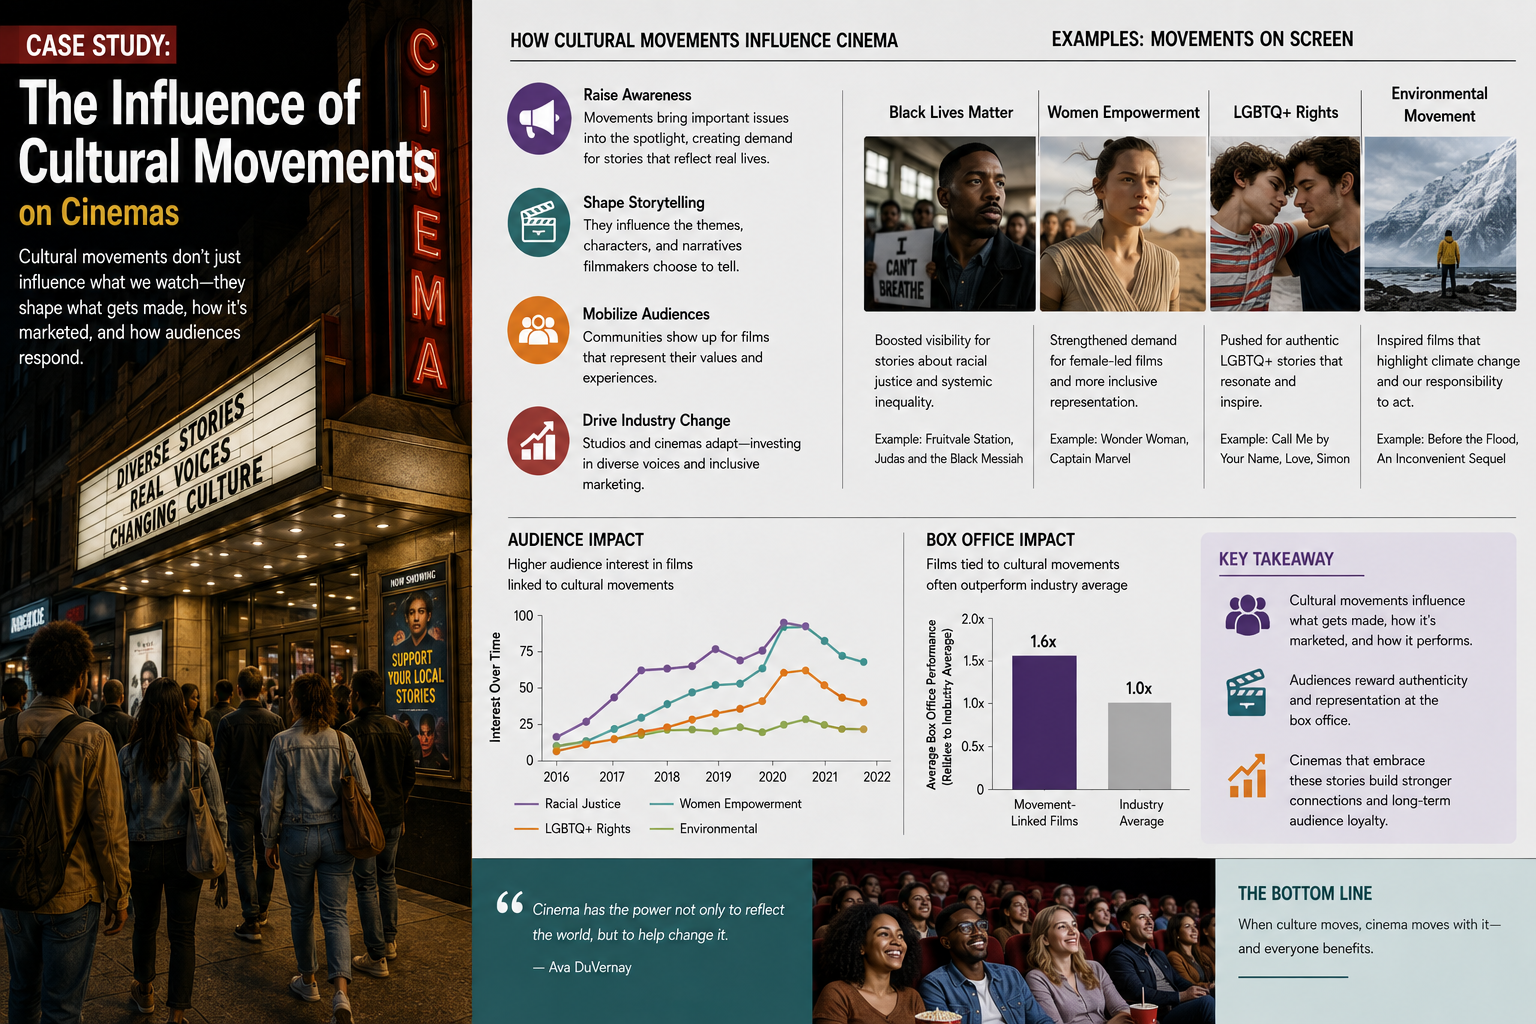
Task: Click the heading How Cultural Movements Influence Cinema
Action: pos(704,40)
